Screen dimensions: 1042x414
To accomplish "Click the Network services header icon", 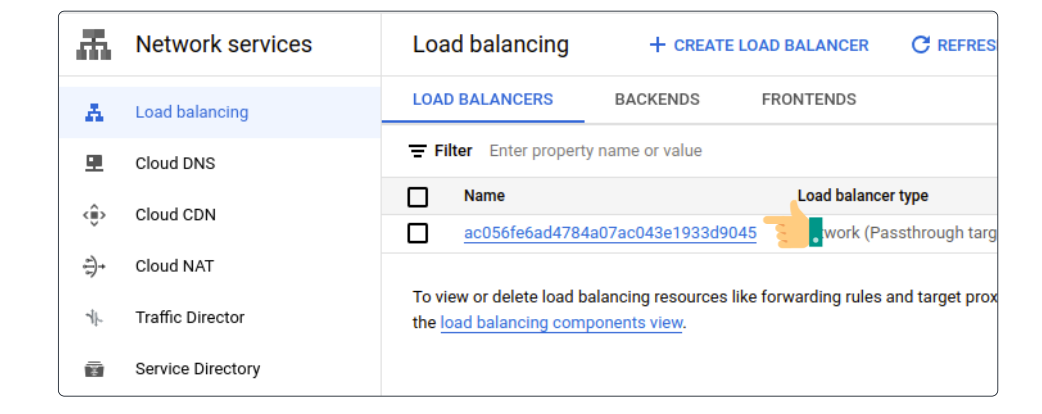I will 94,45.
